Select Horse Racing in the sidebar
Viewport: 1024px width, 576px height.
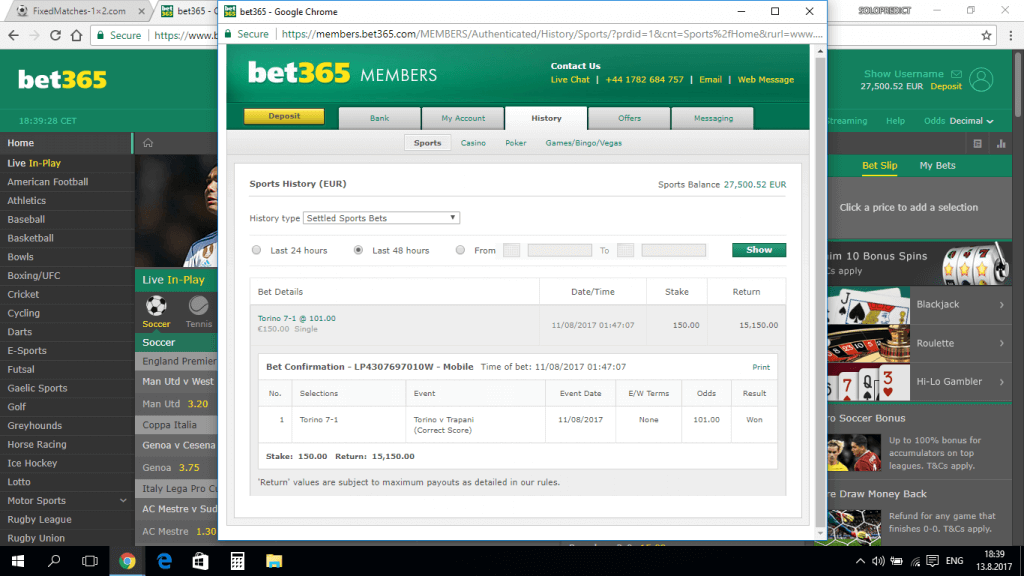(x=37, y=445)
